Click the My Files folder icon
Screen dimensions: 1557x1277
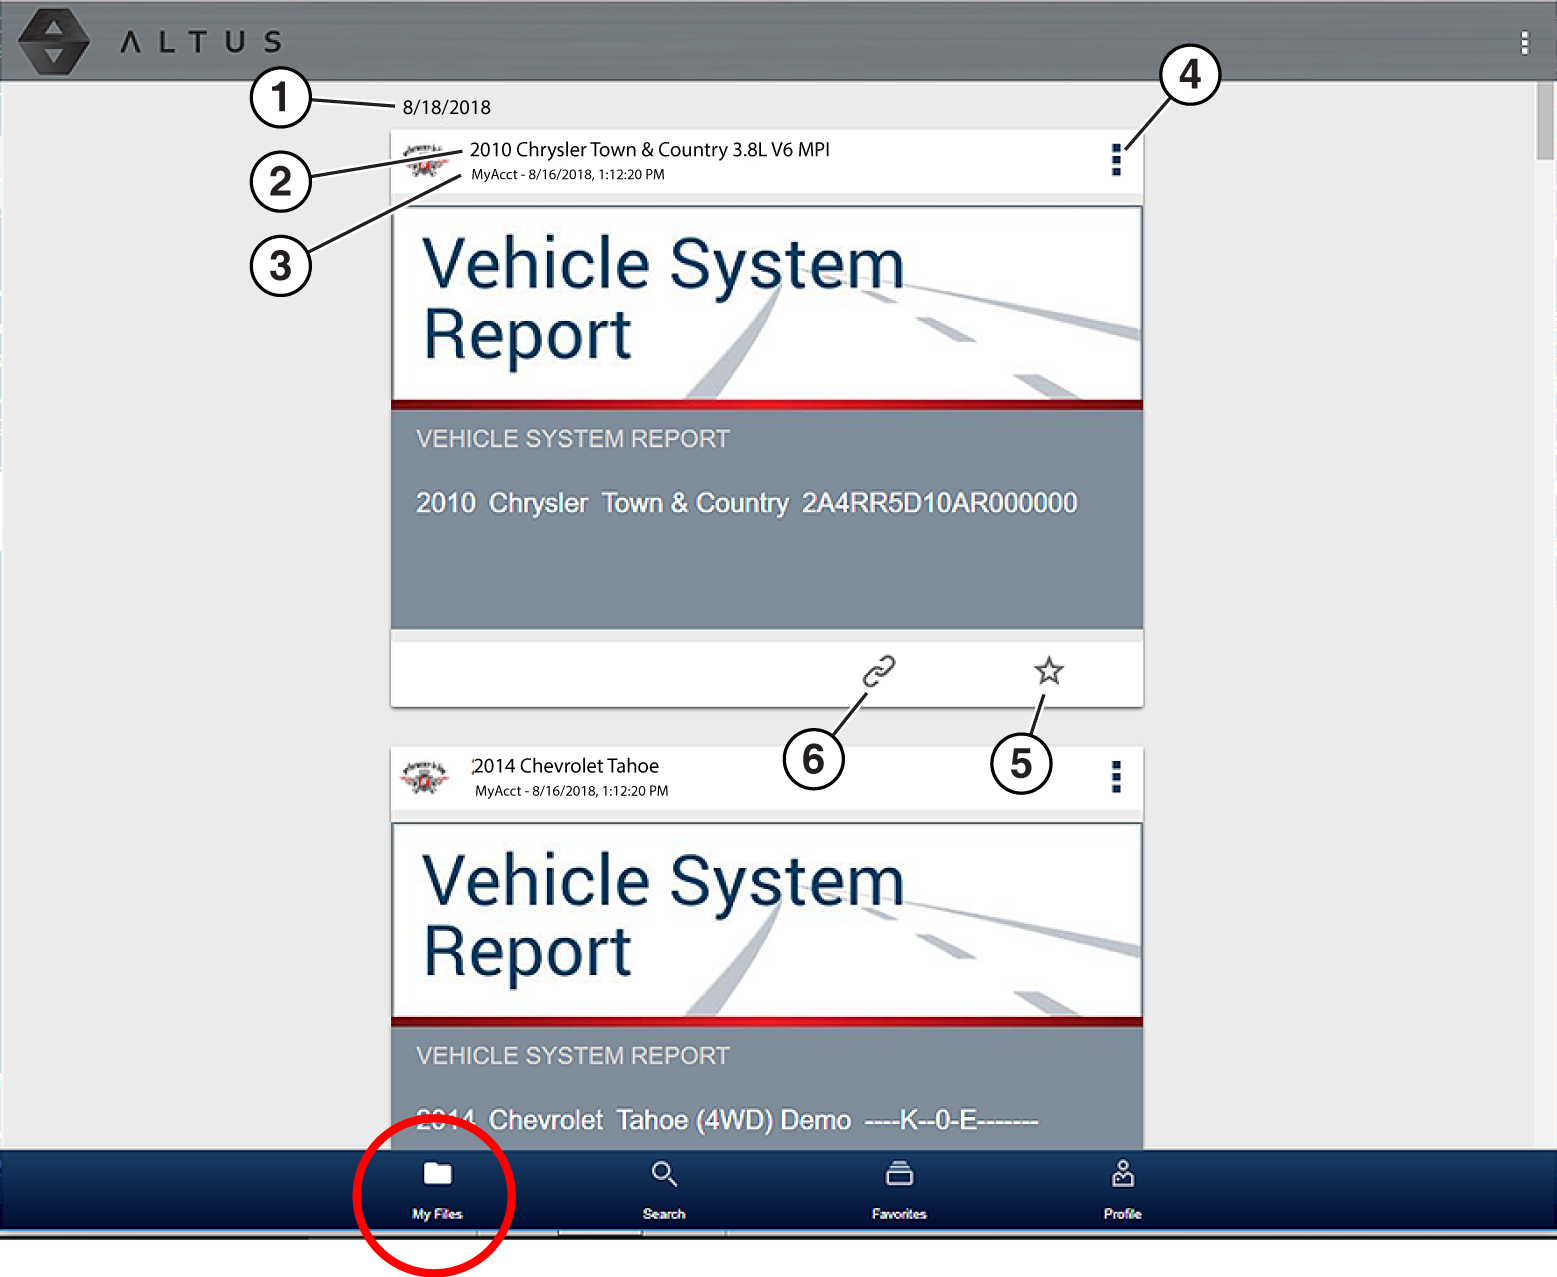[437, 1173]
